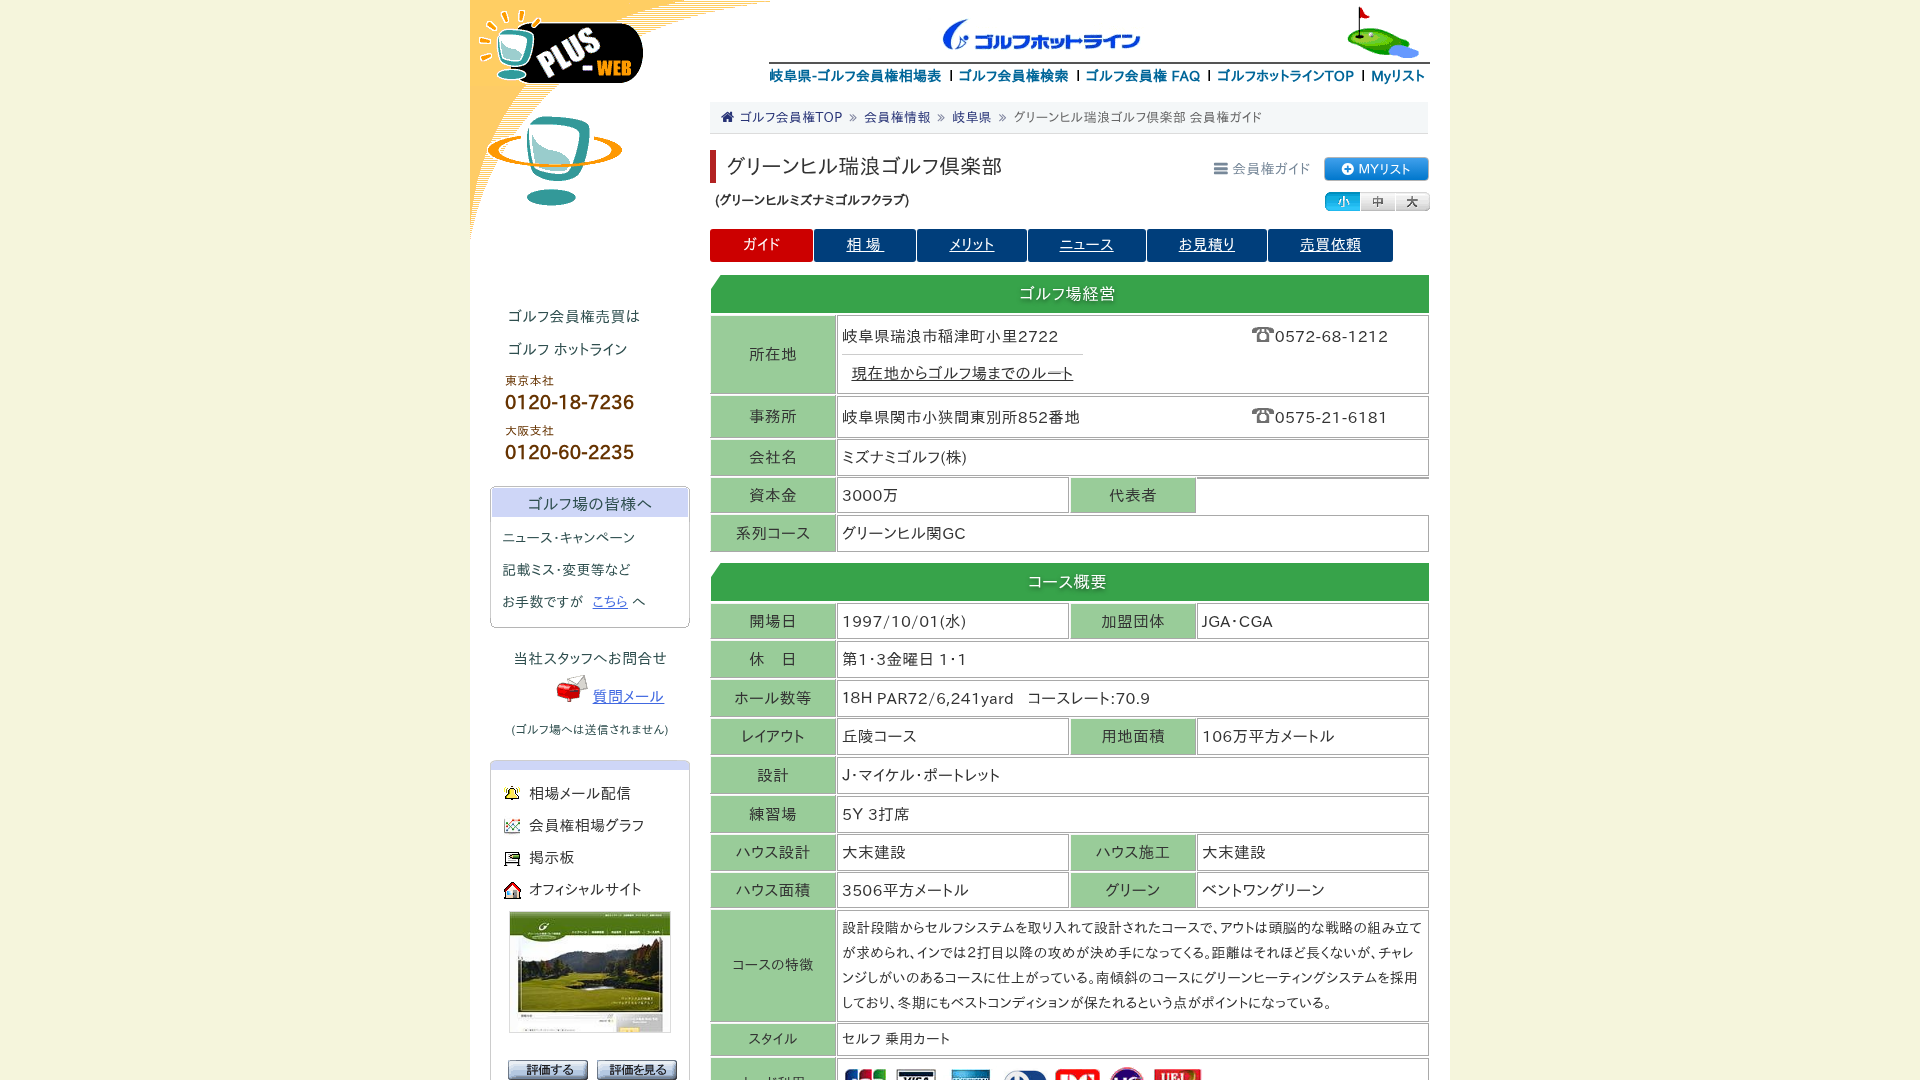
Task: Open the 売買依頼 tab
Action: click(x=1330, y=245)
